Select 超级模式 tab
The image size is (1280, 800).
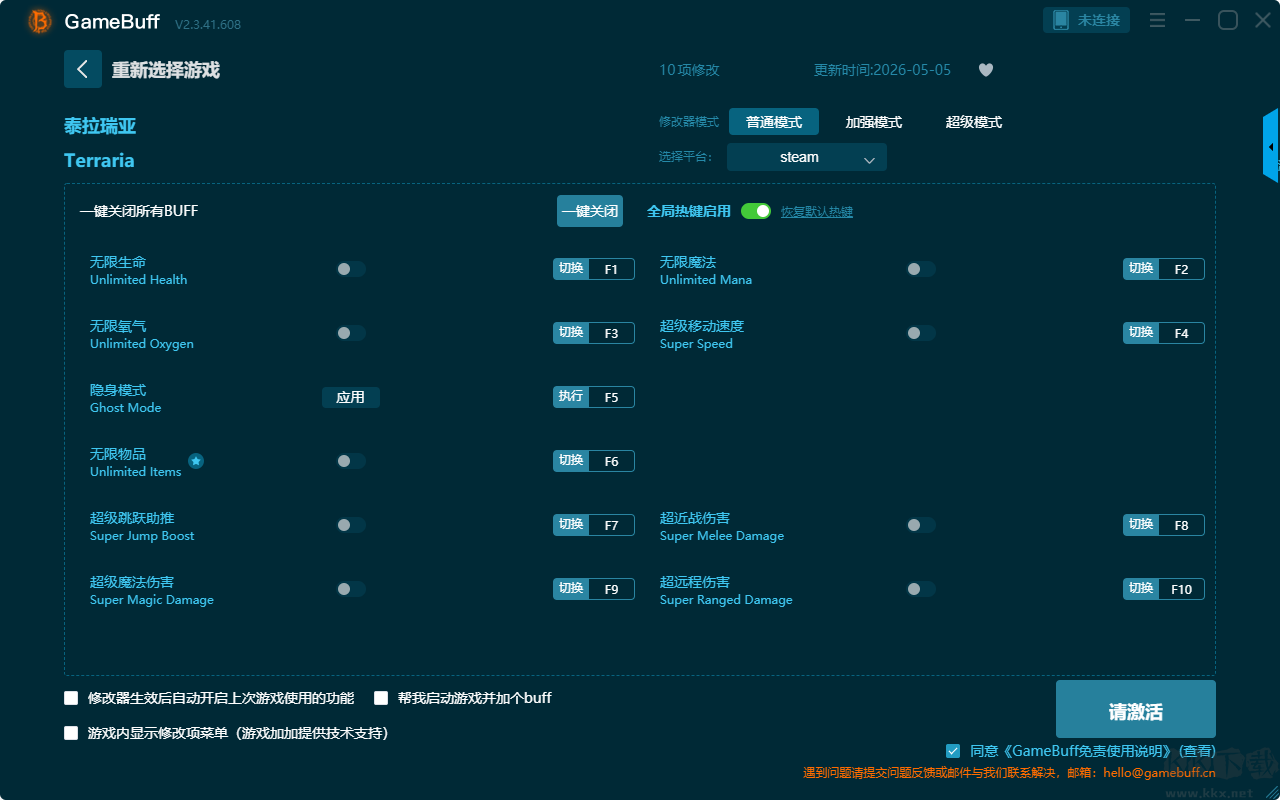974,122
